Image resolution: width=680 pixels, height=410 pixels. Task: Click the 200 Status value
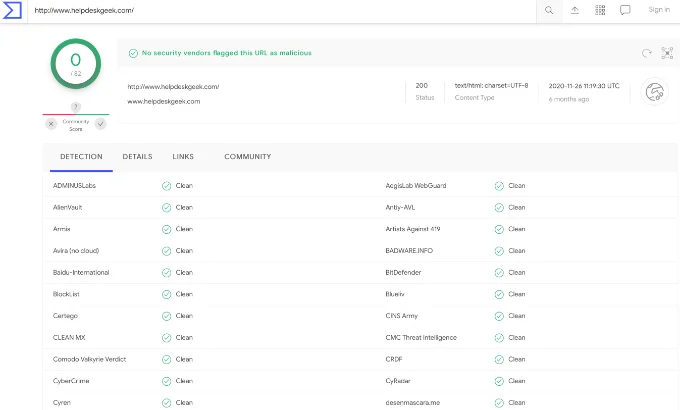(422, 85)
